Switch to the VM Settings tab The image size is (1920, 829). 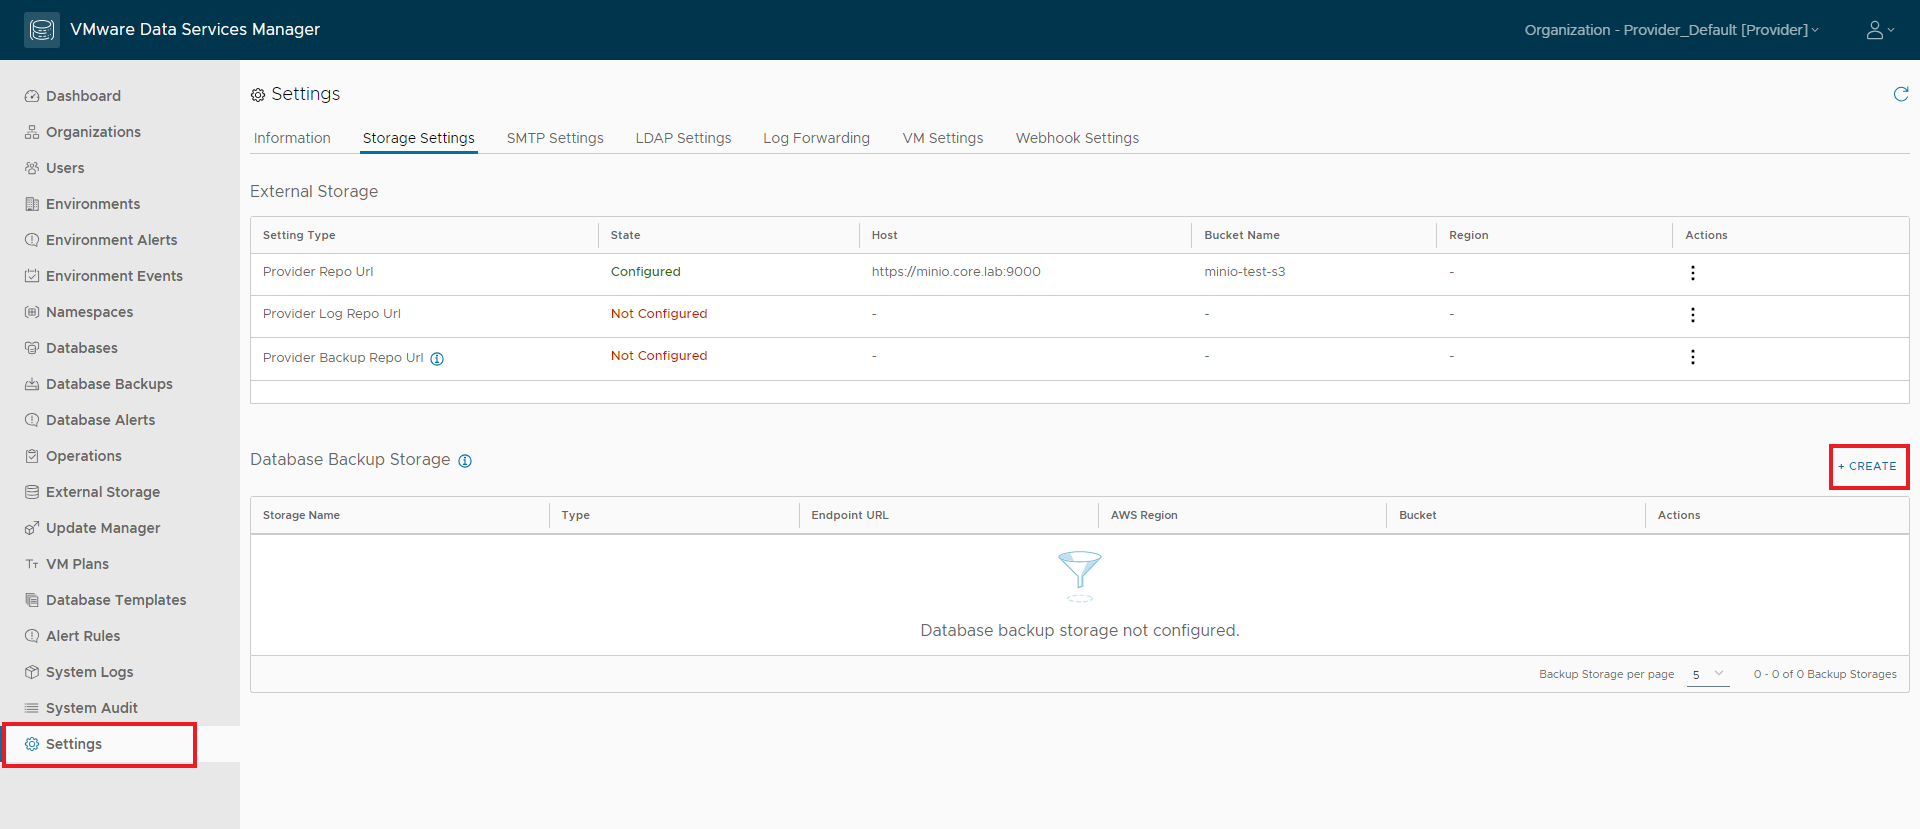943,138
